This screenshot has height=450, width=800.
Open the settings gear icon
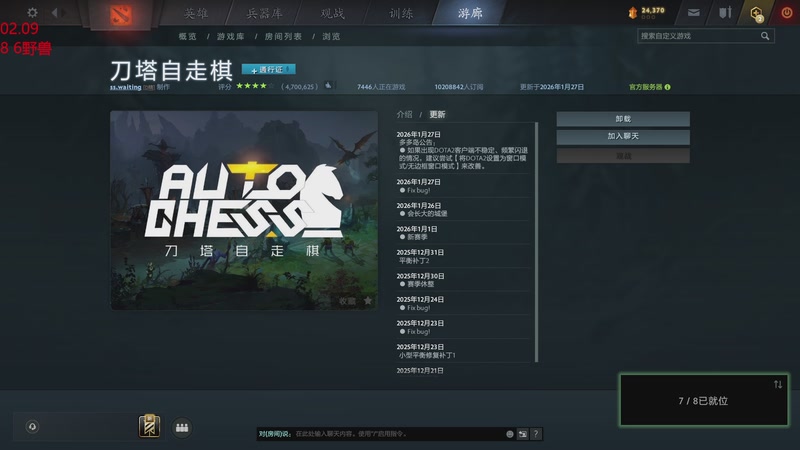pyautogui.click(x=32, y=12)
